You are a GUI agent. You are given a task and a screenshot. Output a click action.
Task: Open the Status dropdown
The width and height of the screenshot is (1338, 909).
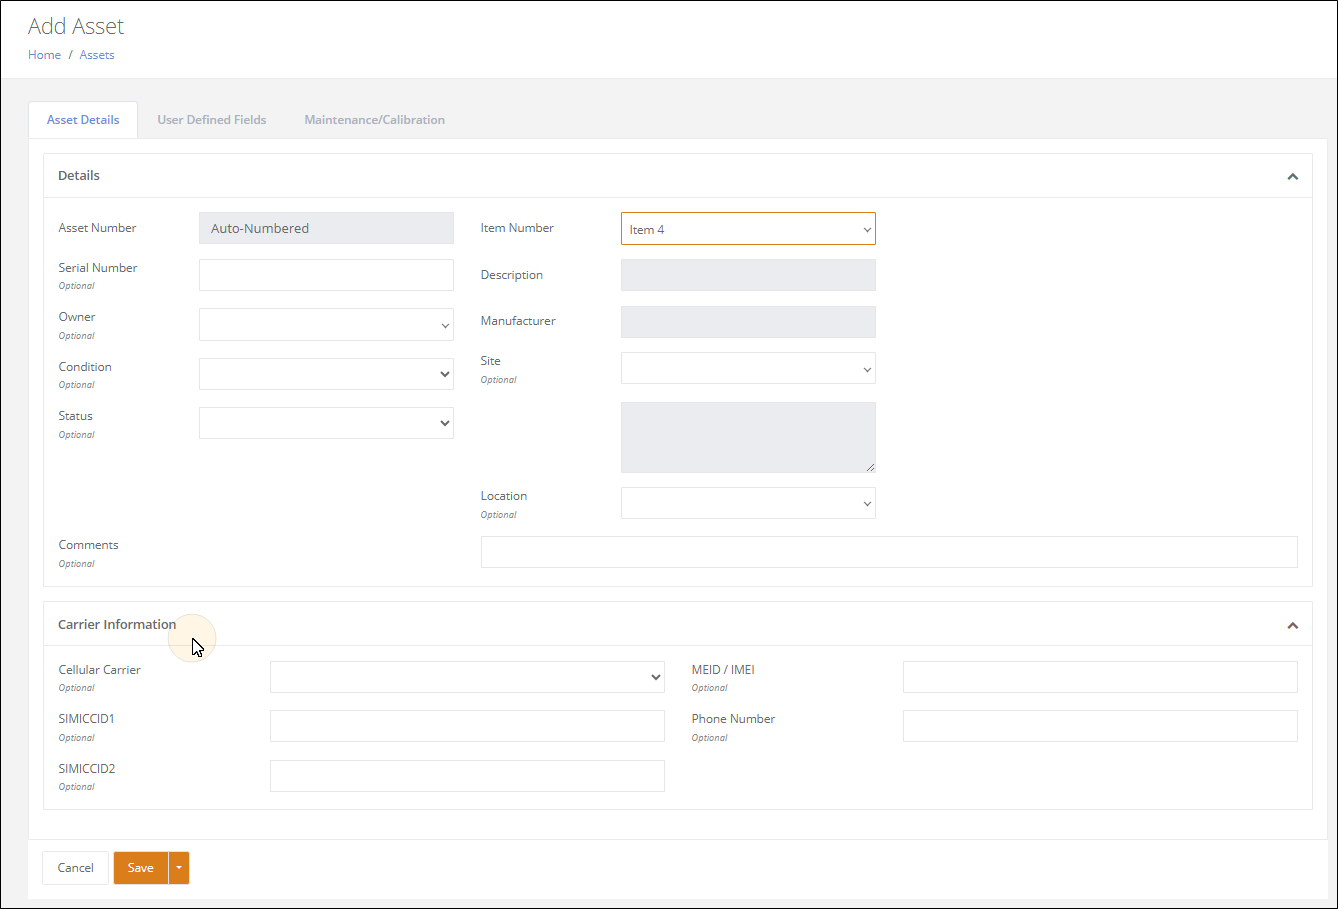pyautogui.click(x=326, y=423)
